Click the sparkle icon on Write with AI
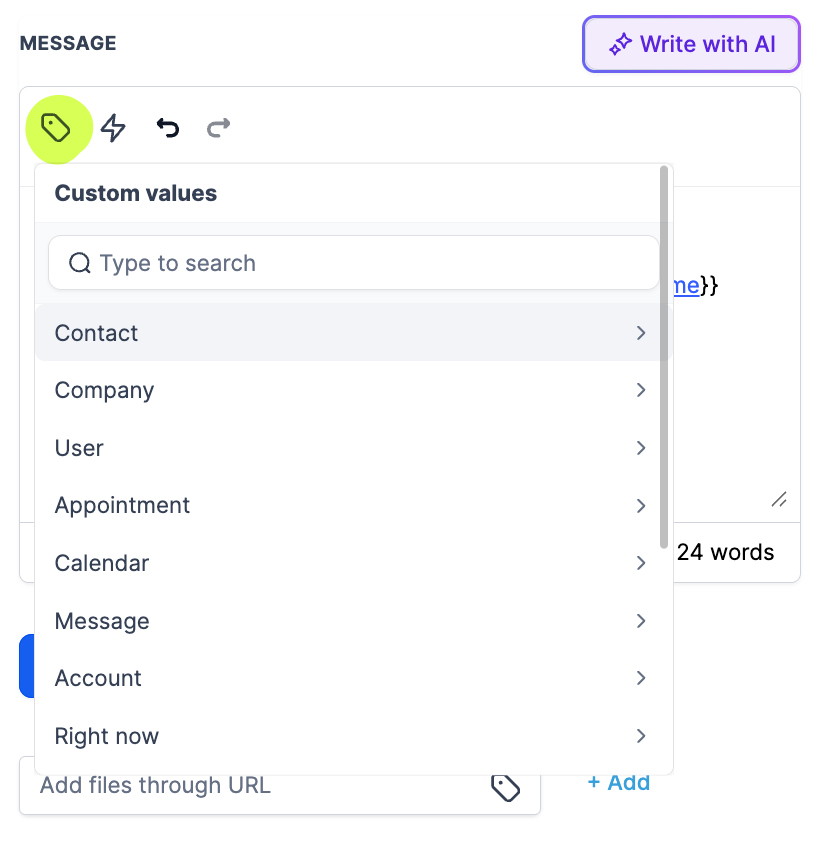 pos(621,44)
